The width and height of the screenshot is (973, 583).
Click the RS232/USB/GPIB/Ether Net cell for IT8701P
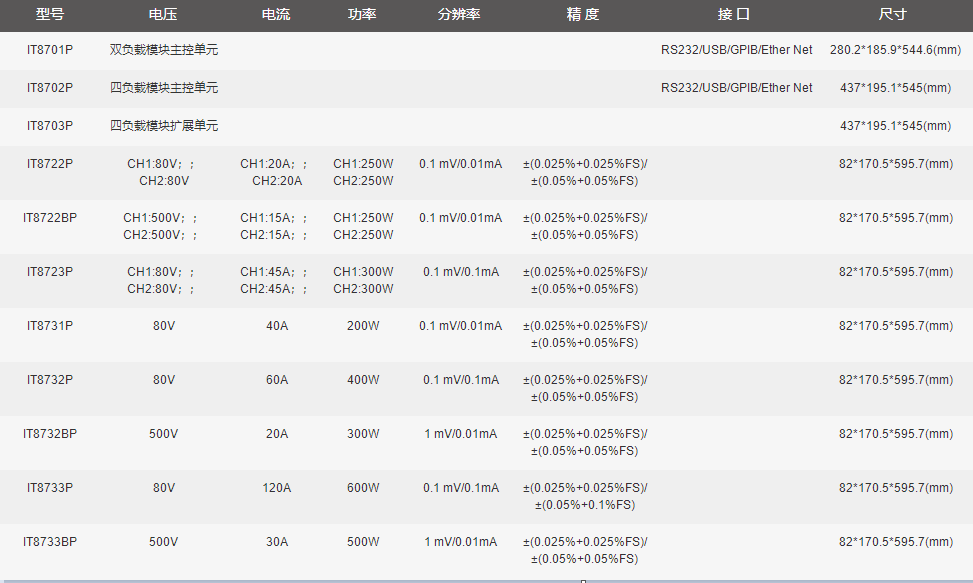point(736,48)
